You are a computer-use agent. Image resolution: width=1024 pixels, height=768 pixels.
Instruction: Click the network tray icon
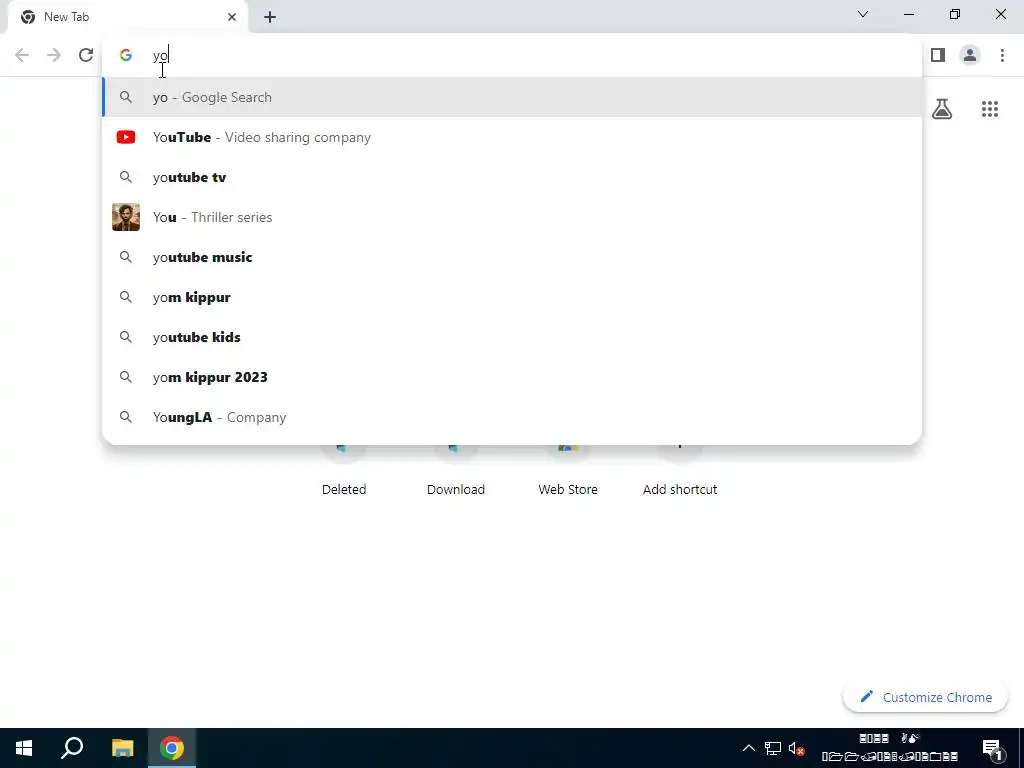(773, 748)
